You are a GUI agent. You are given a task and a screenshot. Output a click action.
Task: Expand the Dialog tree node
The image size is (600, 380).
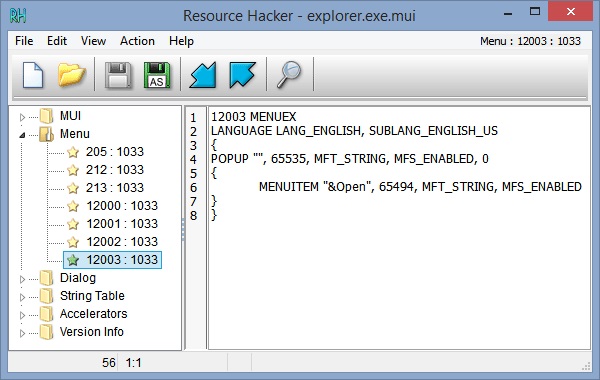[22, 279]
